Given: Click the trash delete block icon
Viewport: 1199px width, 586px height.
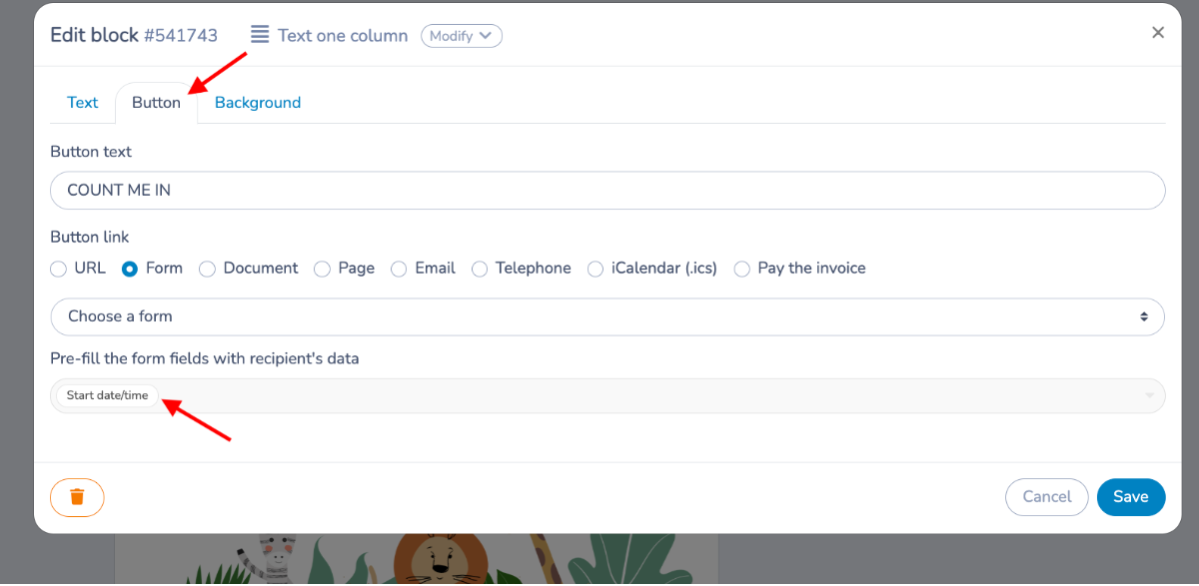Looking at the screenshot, I should click(x=77, y=497).
